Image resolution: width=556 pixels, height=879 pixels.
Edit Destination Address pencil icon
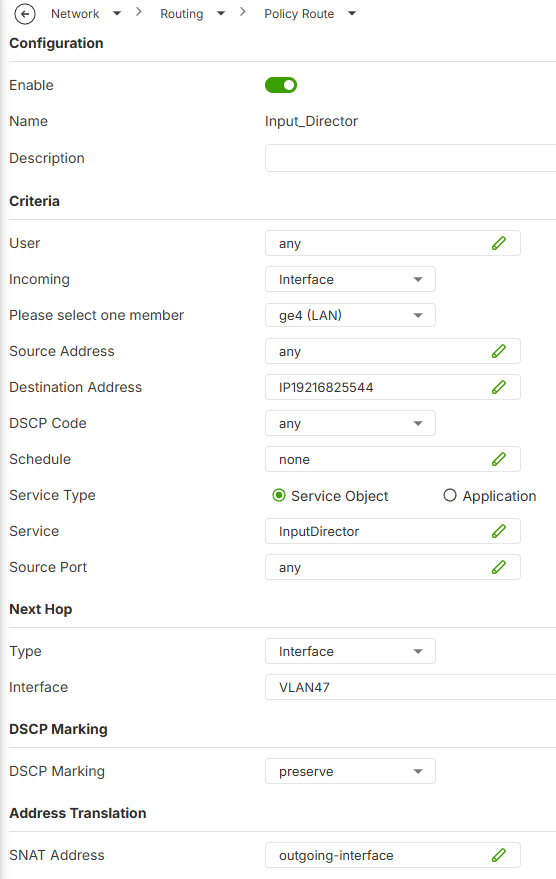(499, 387)
